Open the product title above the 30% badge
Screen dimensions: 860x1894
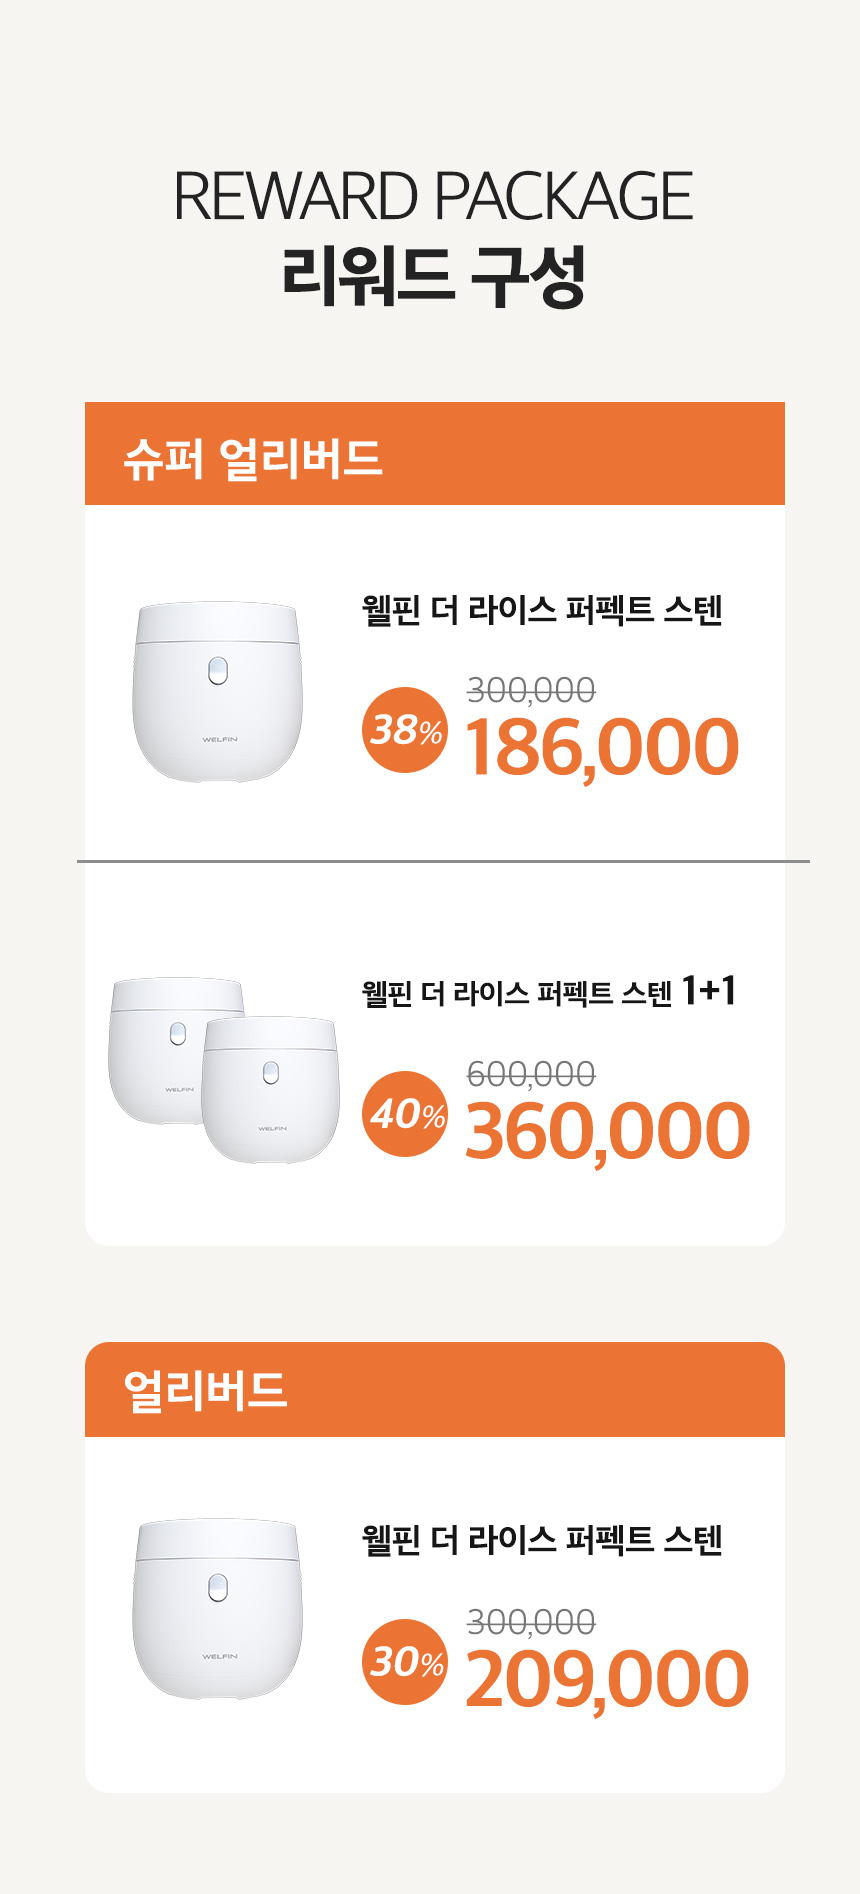coord(542,1540)
